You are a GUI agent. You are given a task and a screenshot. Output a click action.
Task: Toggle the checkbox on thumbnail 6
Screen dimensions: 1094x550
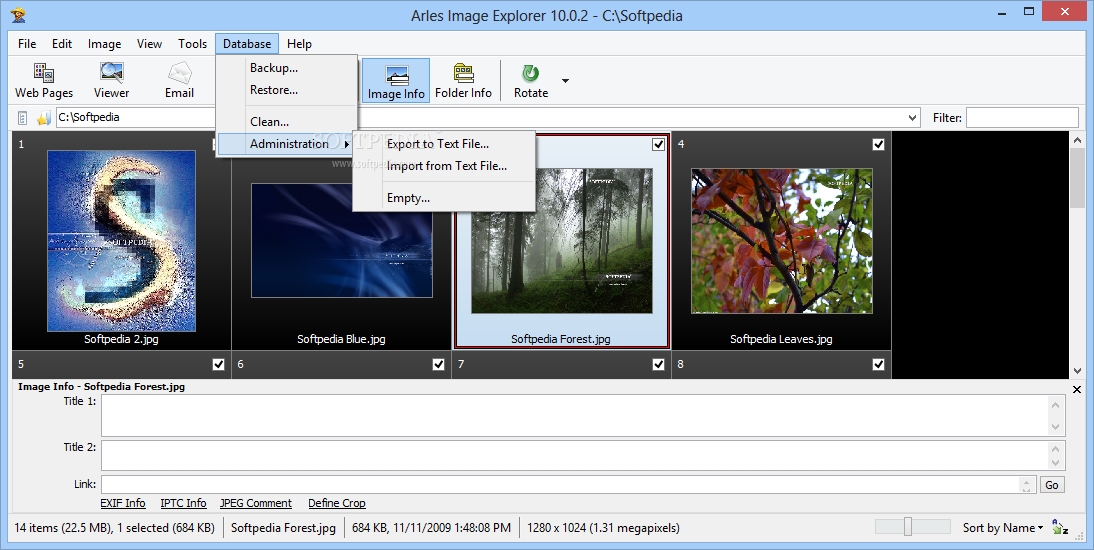click(438, 364)
